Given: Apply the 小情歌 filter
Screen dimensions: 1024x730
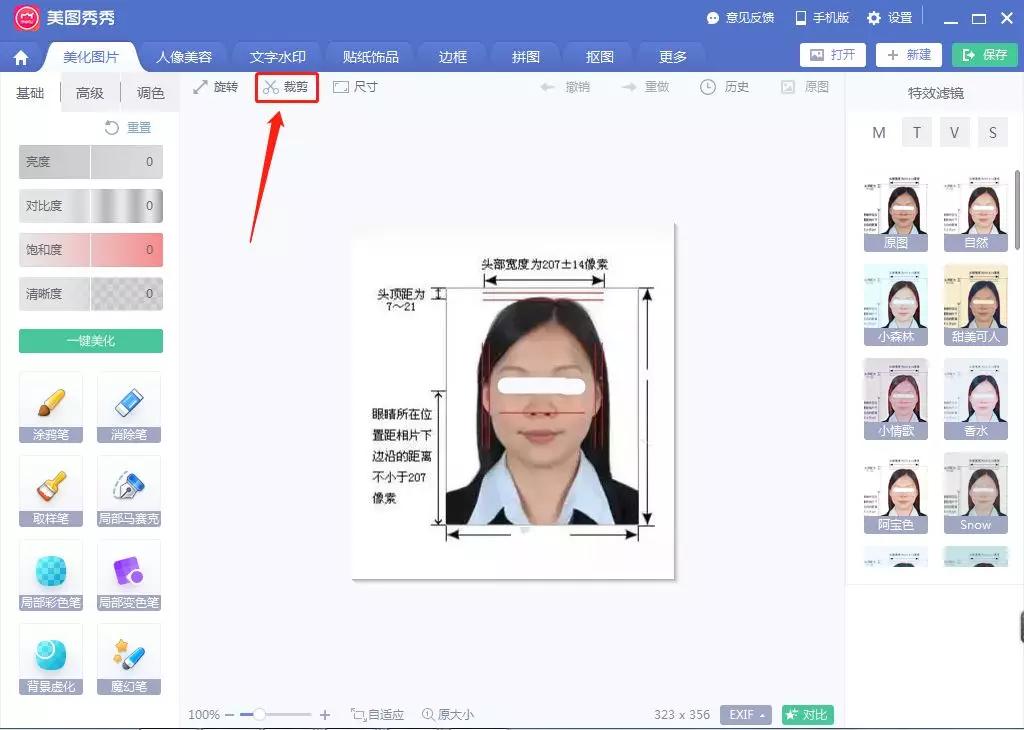Looking at the screenshot, I should (895, 400).
